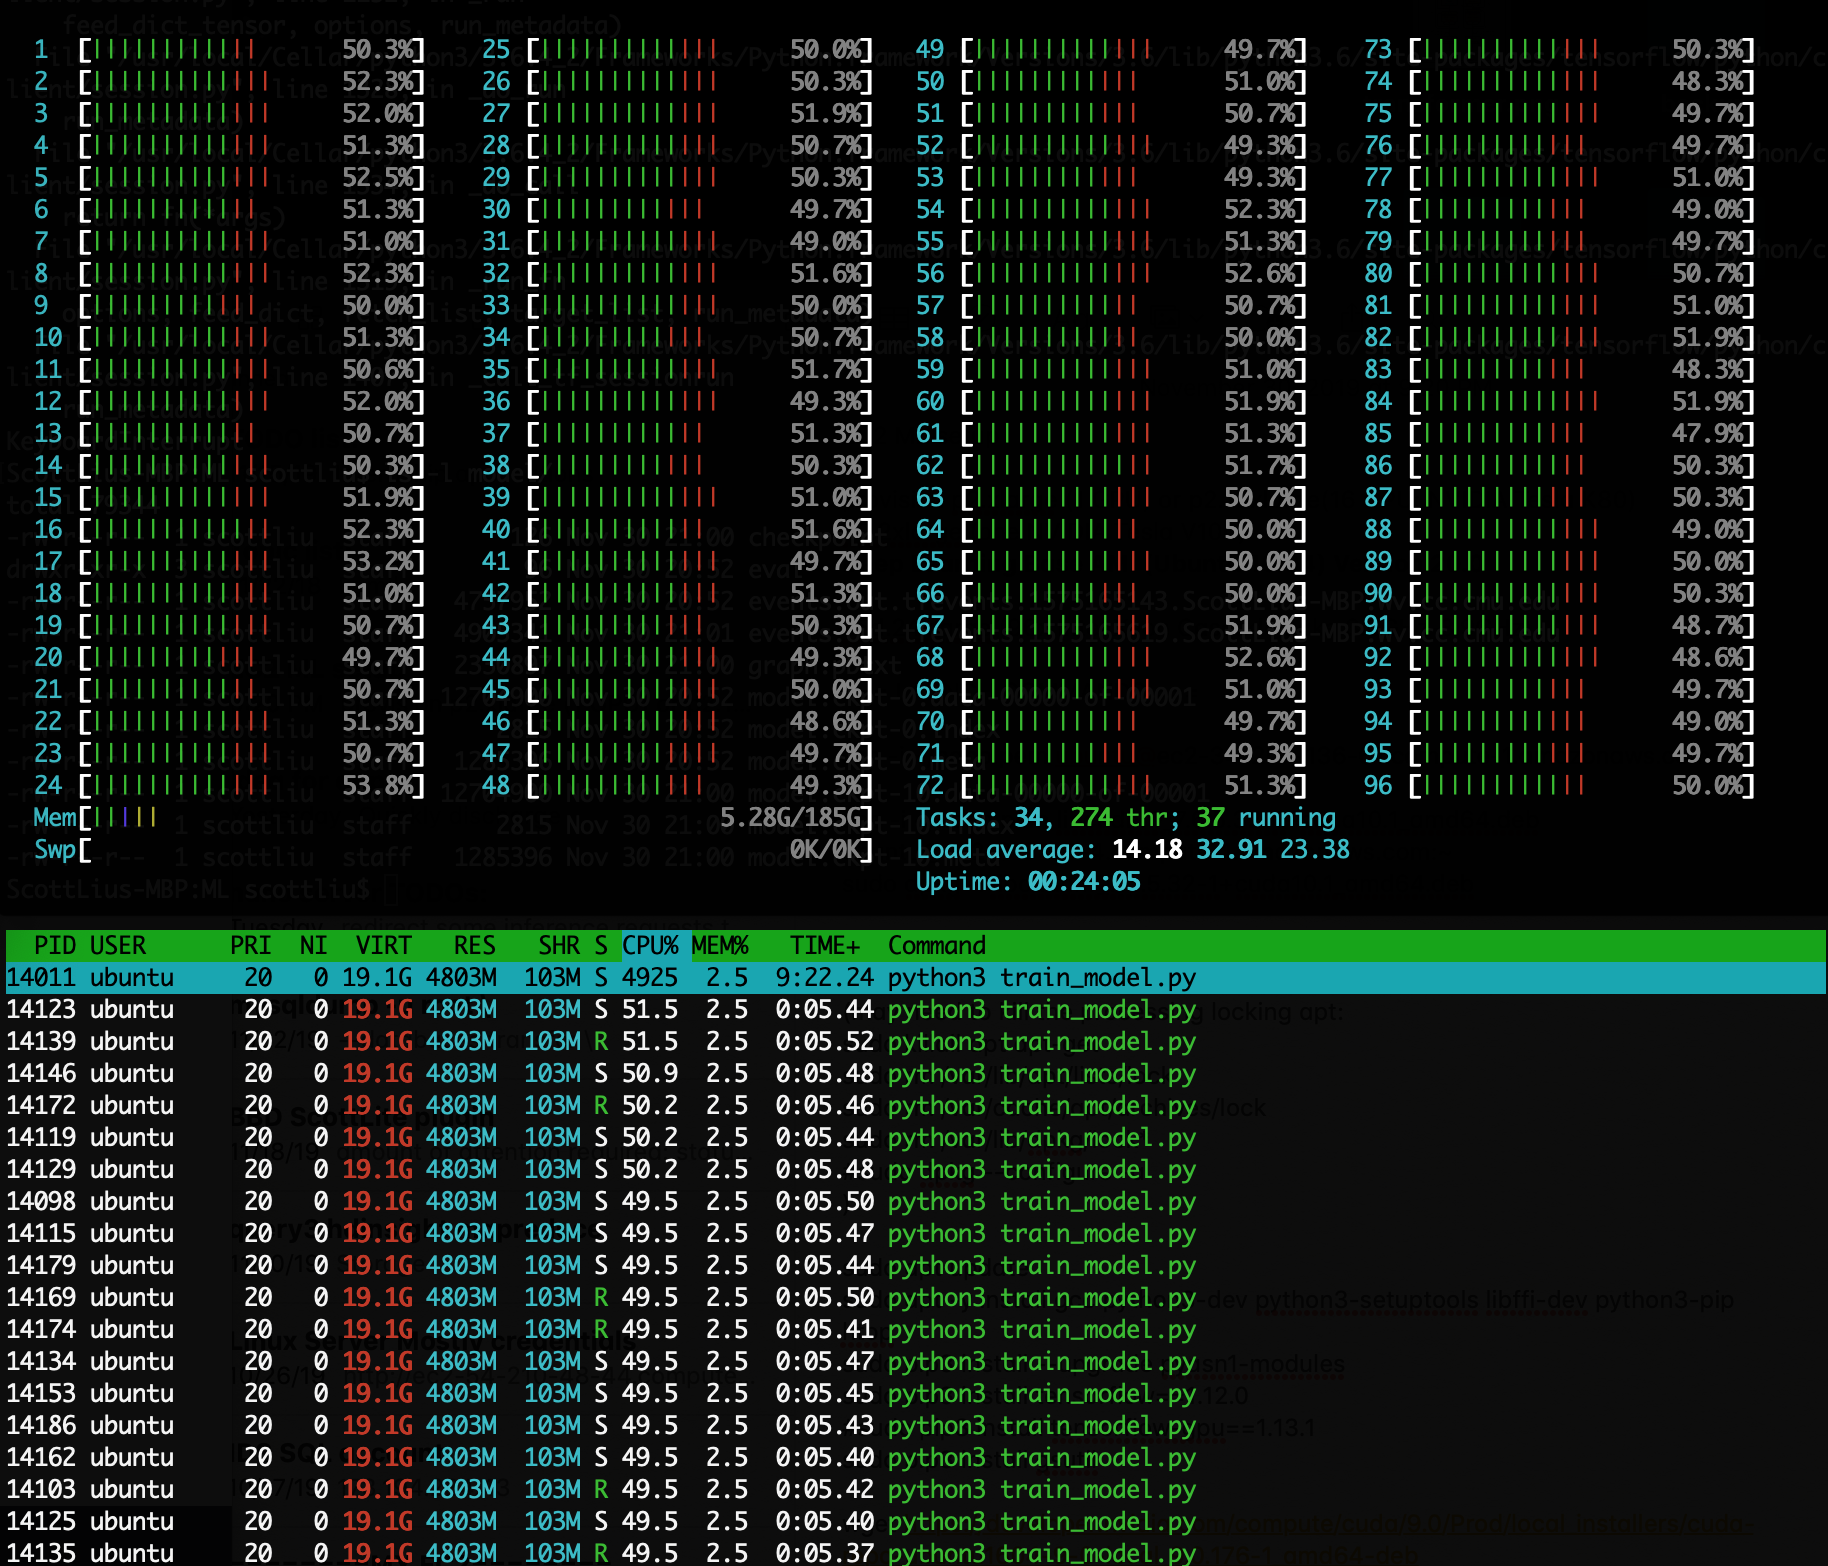This screenshot has height=1566, width=1828.
Task: Click the CPU% column header
Action: 650,945
